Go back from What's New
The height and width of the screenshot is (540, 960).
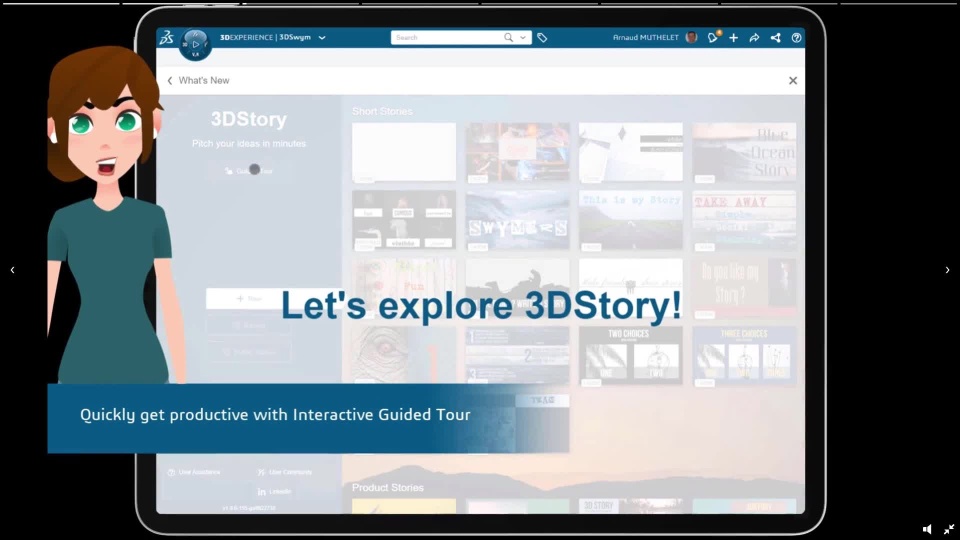coord(170,80)
